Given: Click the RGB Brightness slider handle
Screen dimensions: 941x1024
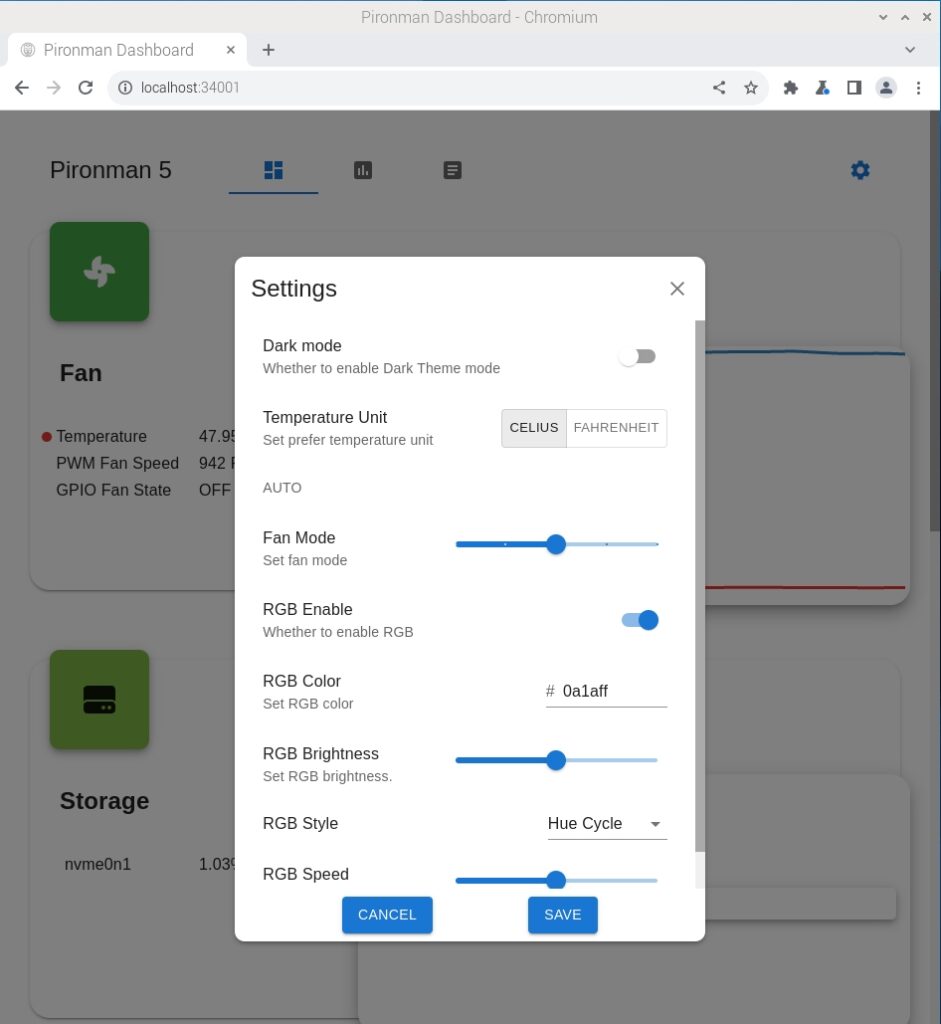Looking at the screenshot, I should click(x=556, y=761).
